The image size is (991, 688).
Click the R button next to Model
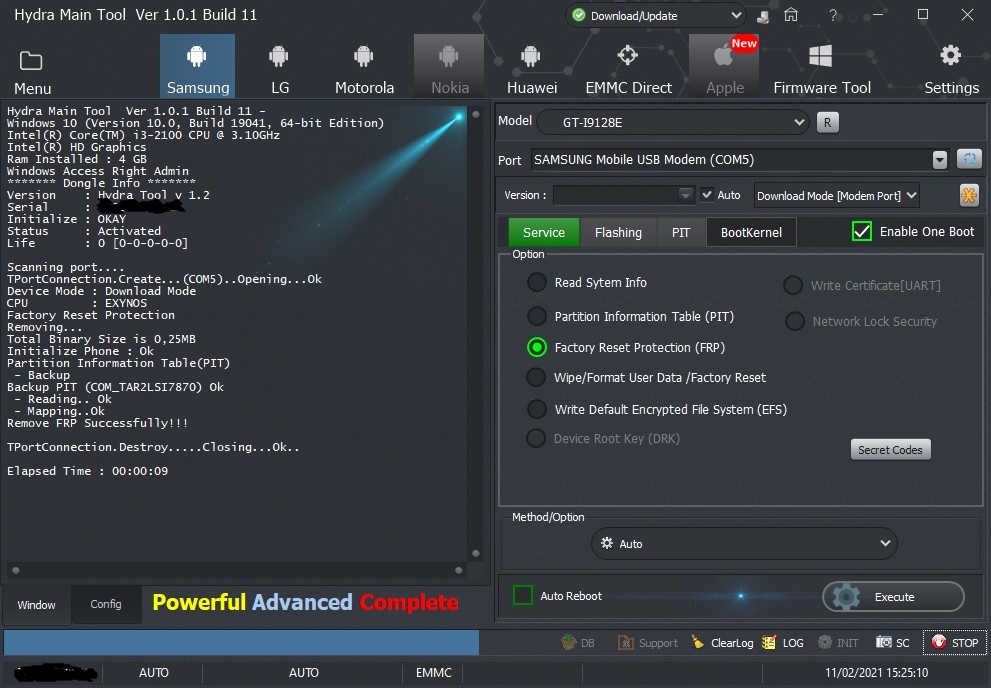(828, 122)
